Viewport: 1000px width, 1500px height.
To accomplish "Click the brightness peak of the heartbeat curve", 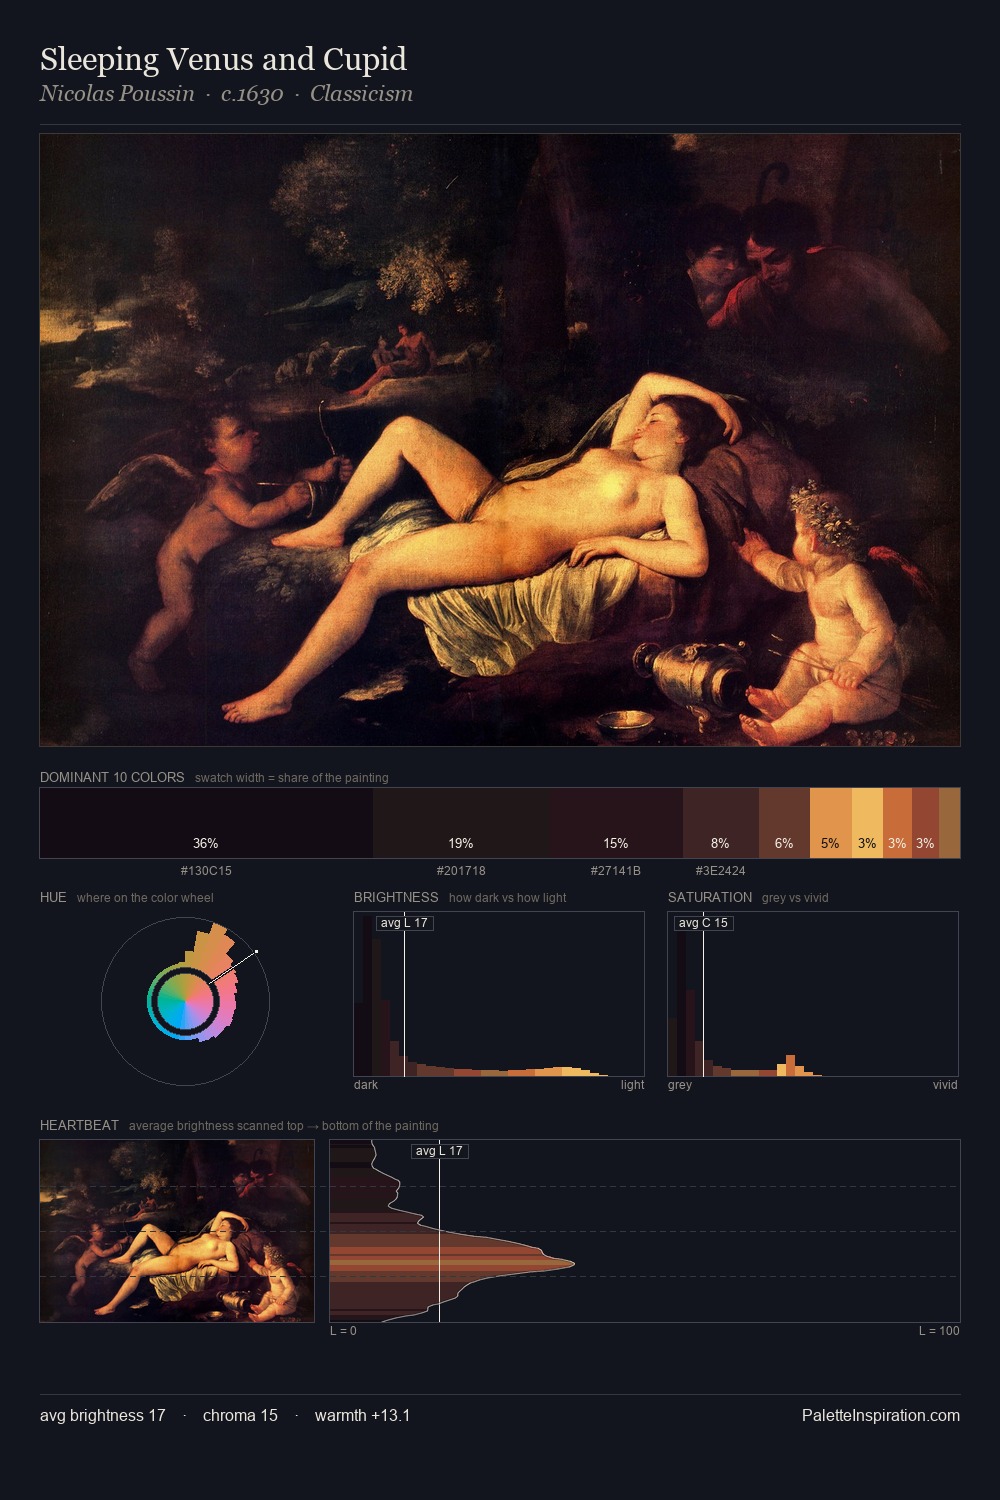I will (573, 1263).
